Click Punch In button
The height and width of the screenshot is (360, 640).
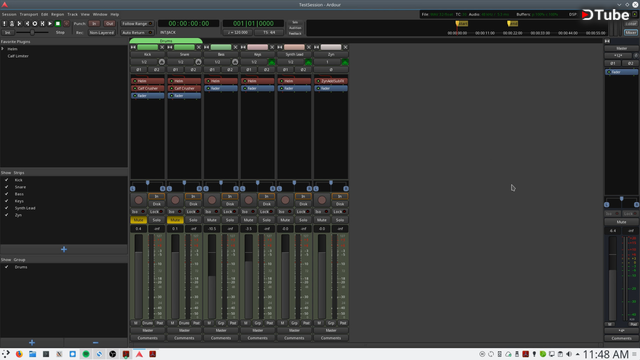[x=94, y=24]
